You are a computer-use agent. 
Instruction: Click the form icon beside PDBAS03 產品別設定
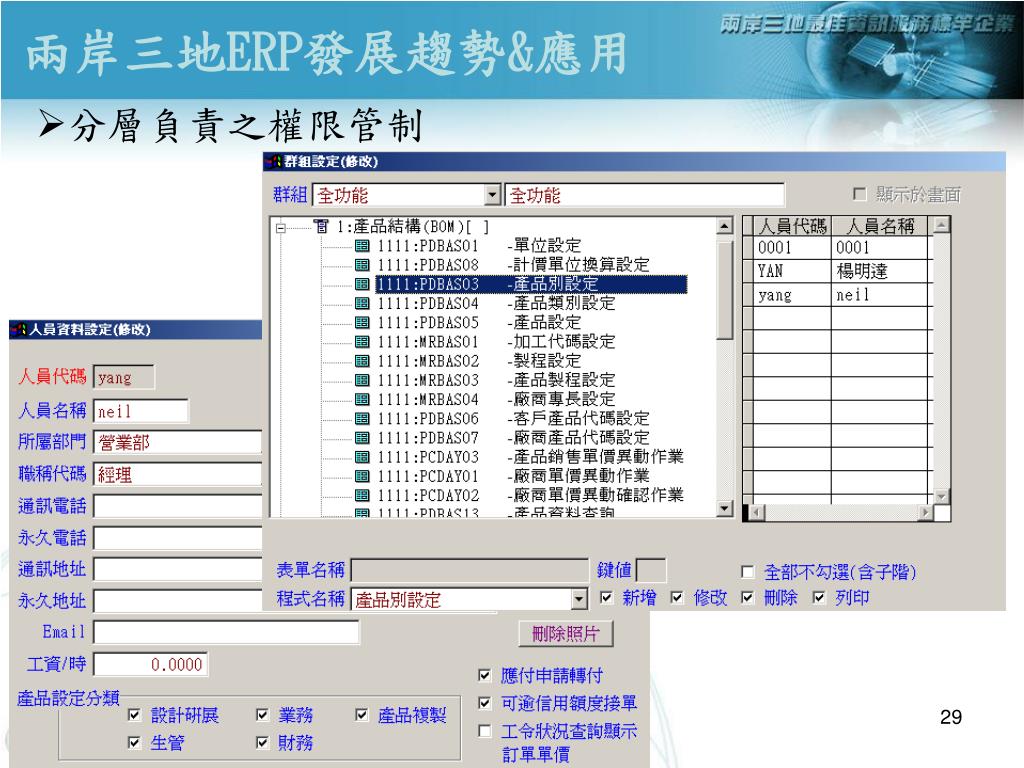[x=362, y=284]
